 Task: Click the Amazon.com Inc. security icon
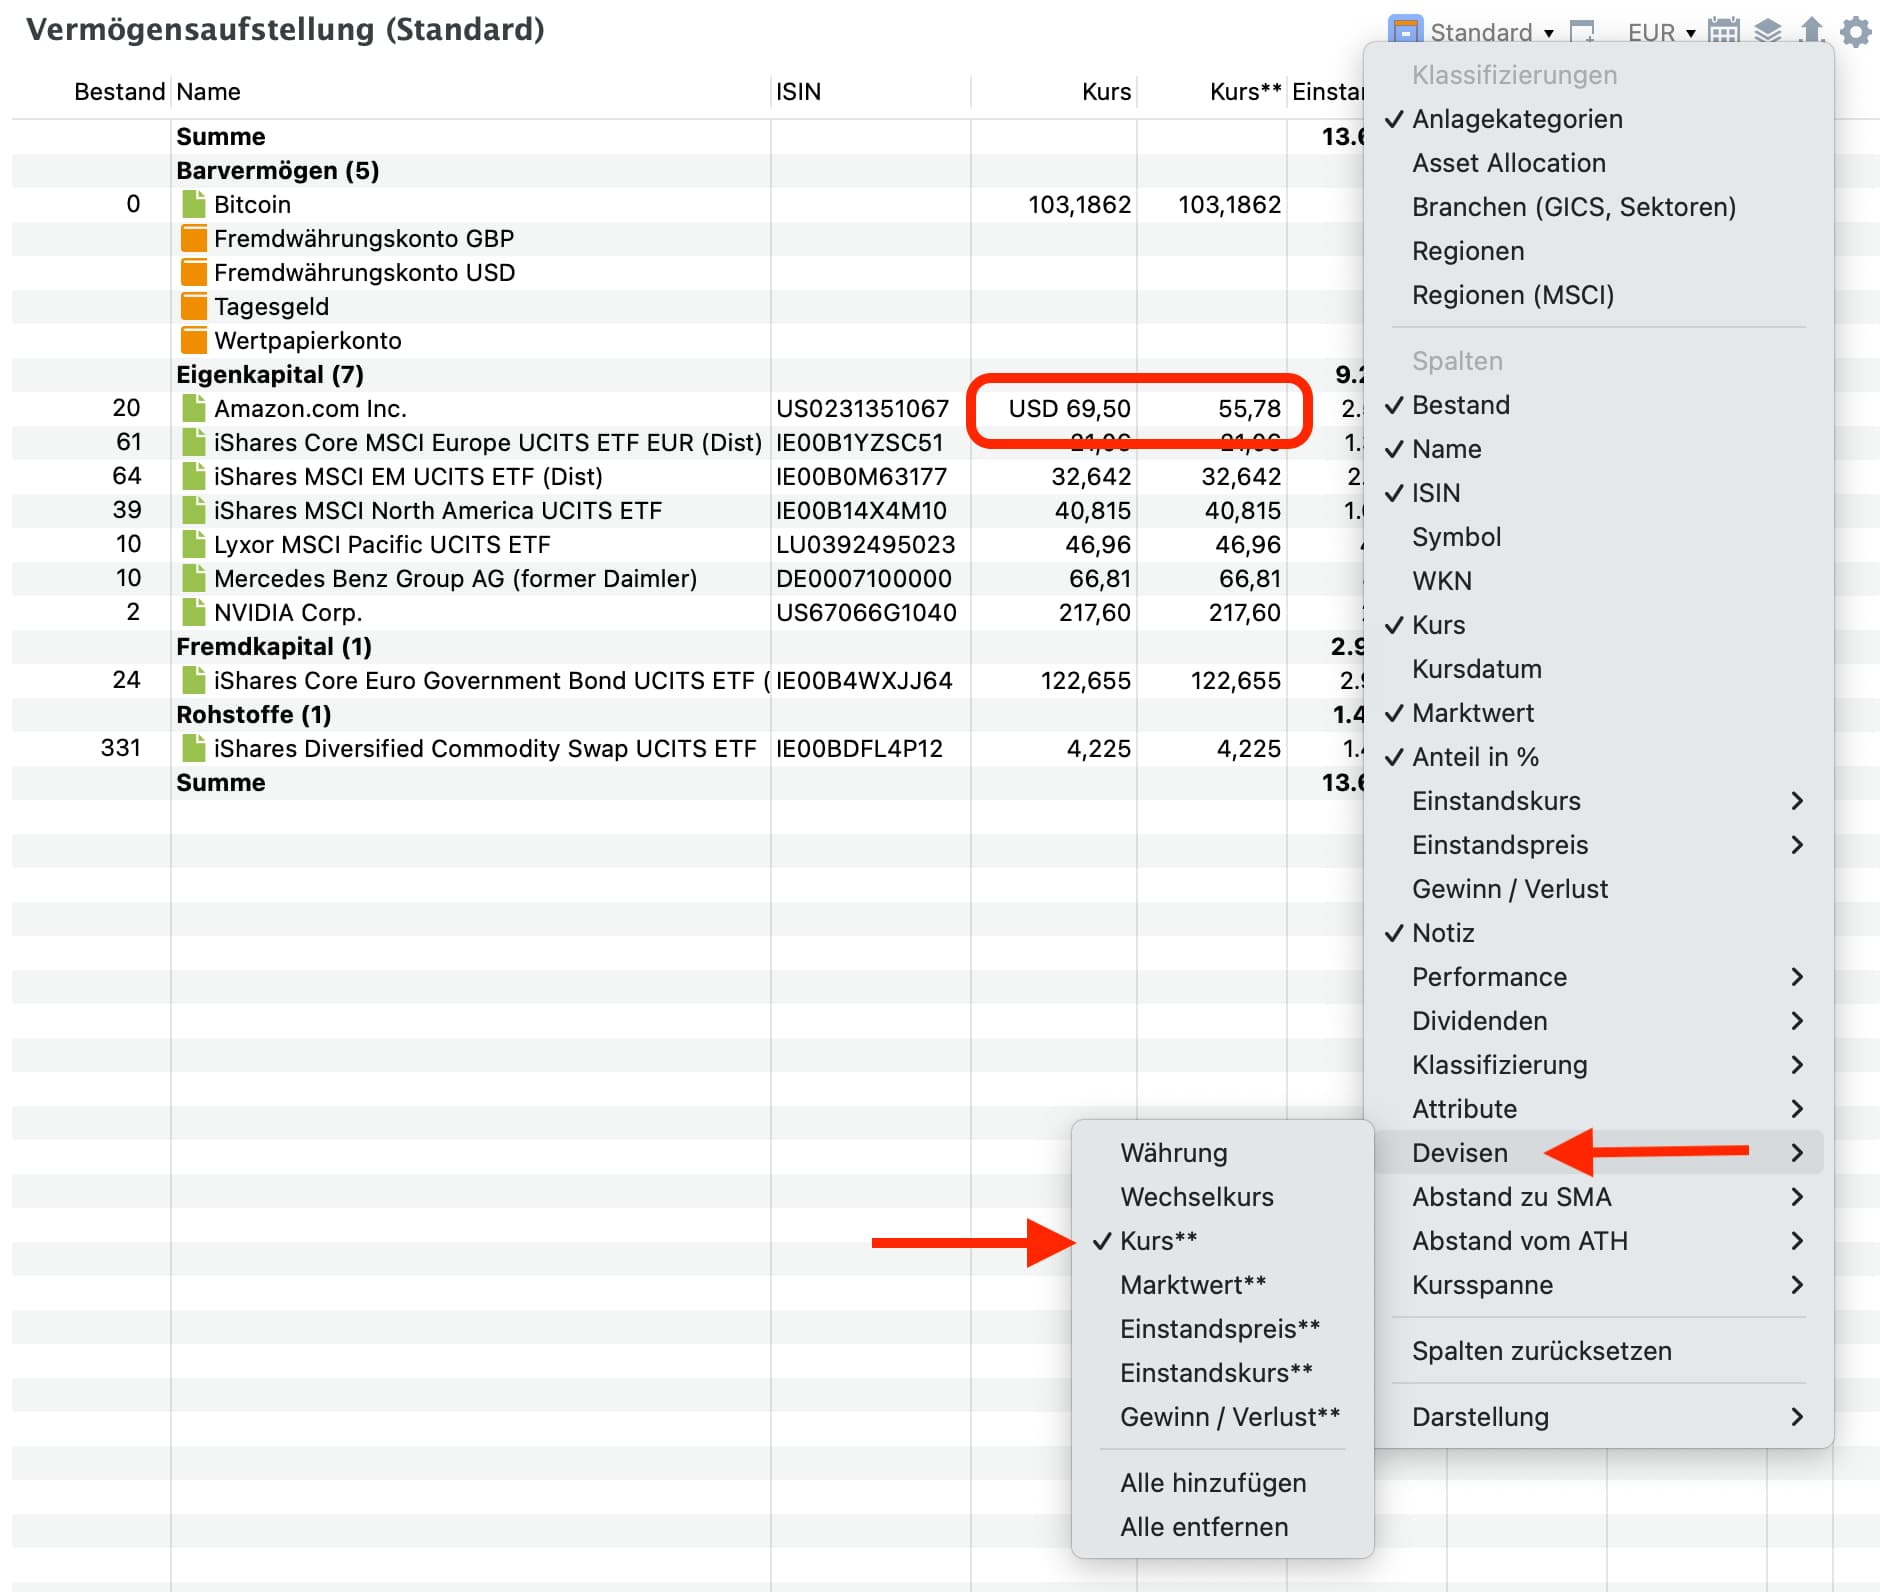tap(194, 408)
